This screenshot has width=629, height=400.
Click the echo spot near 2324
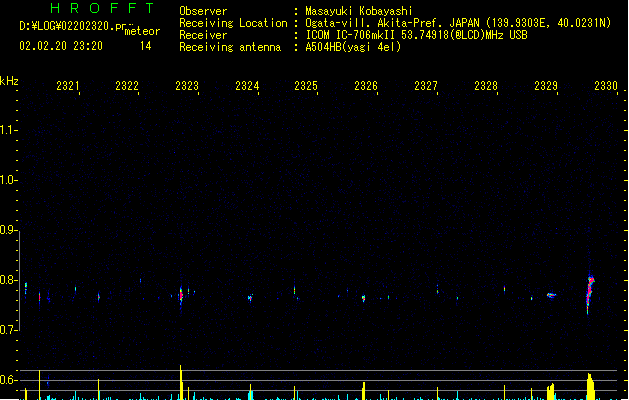(x=250, y=298)
